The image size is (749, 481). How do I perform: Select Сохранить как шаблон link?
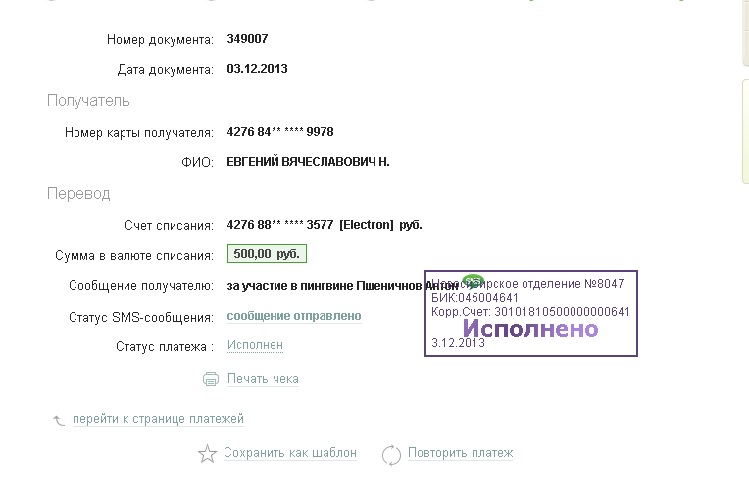coord(290,453)
